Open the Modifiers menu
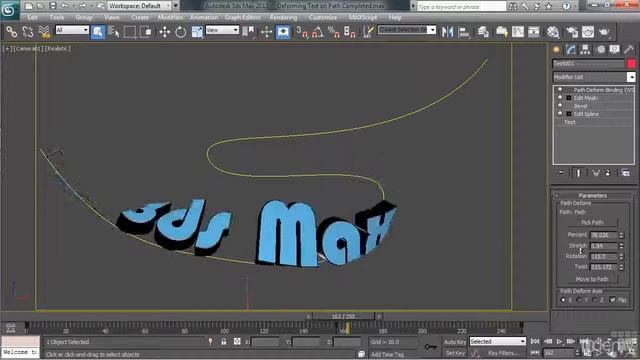The width and height of the screenshot is (640, 360). [x=170, y=18]
